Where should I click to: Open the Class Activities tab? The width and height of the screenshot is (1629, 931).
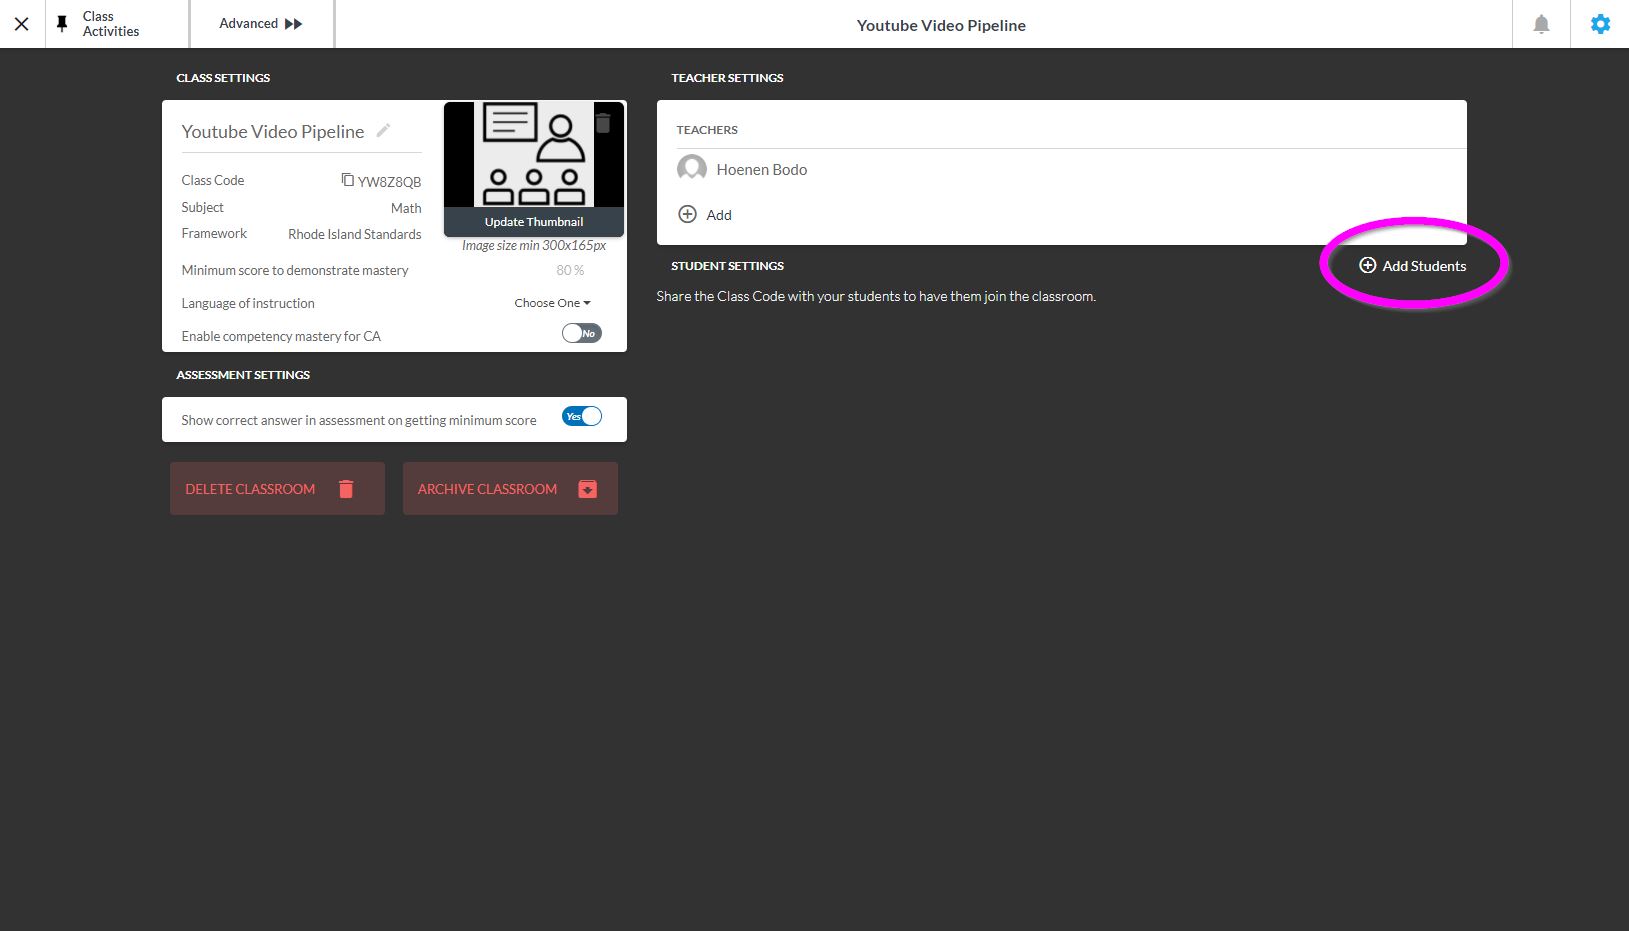[x=111, y=24]
